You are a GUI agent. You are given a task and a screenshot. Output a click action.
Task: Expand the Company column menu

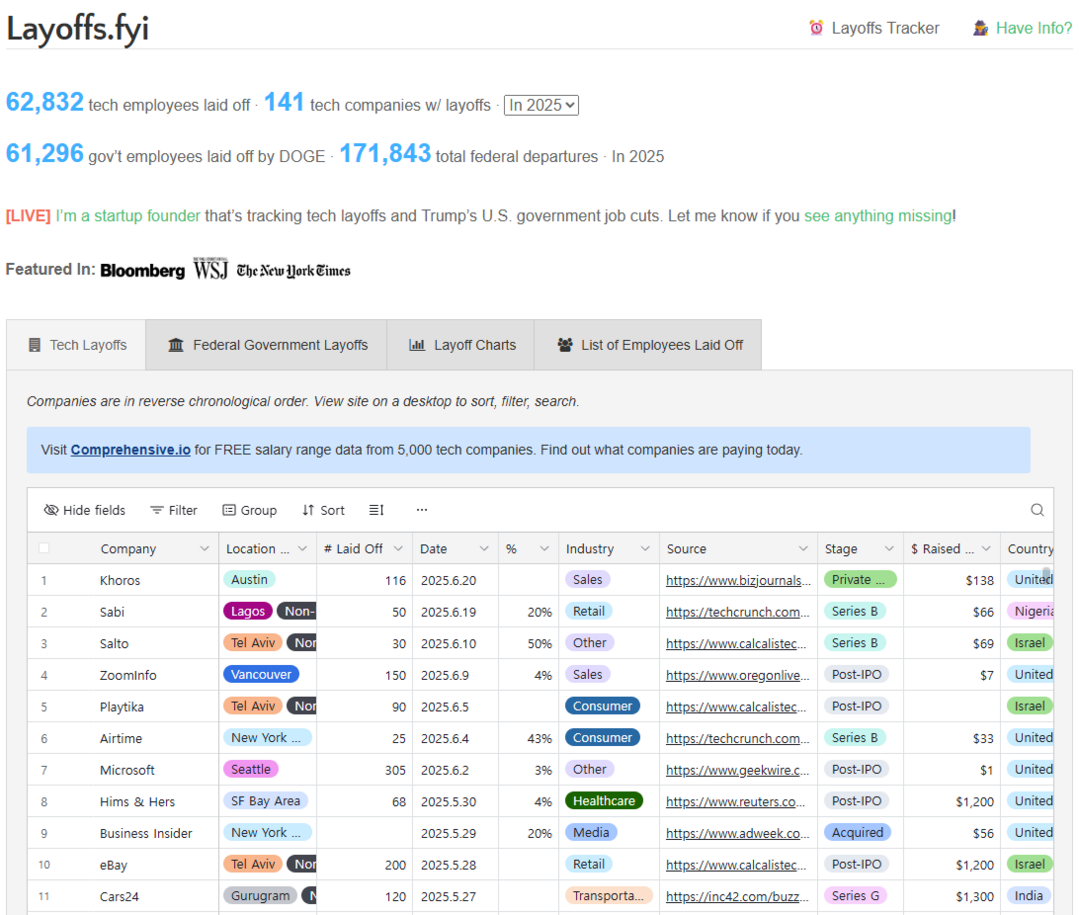pyautogui.click(x=204, y=548)
